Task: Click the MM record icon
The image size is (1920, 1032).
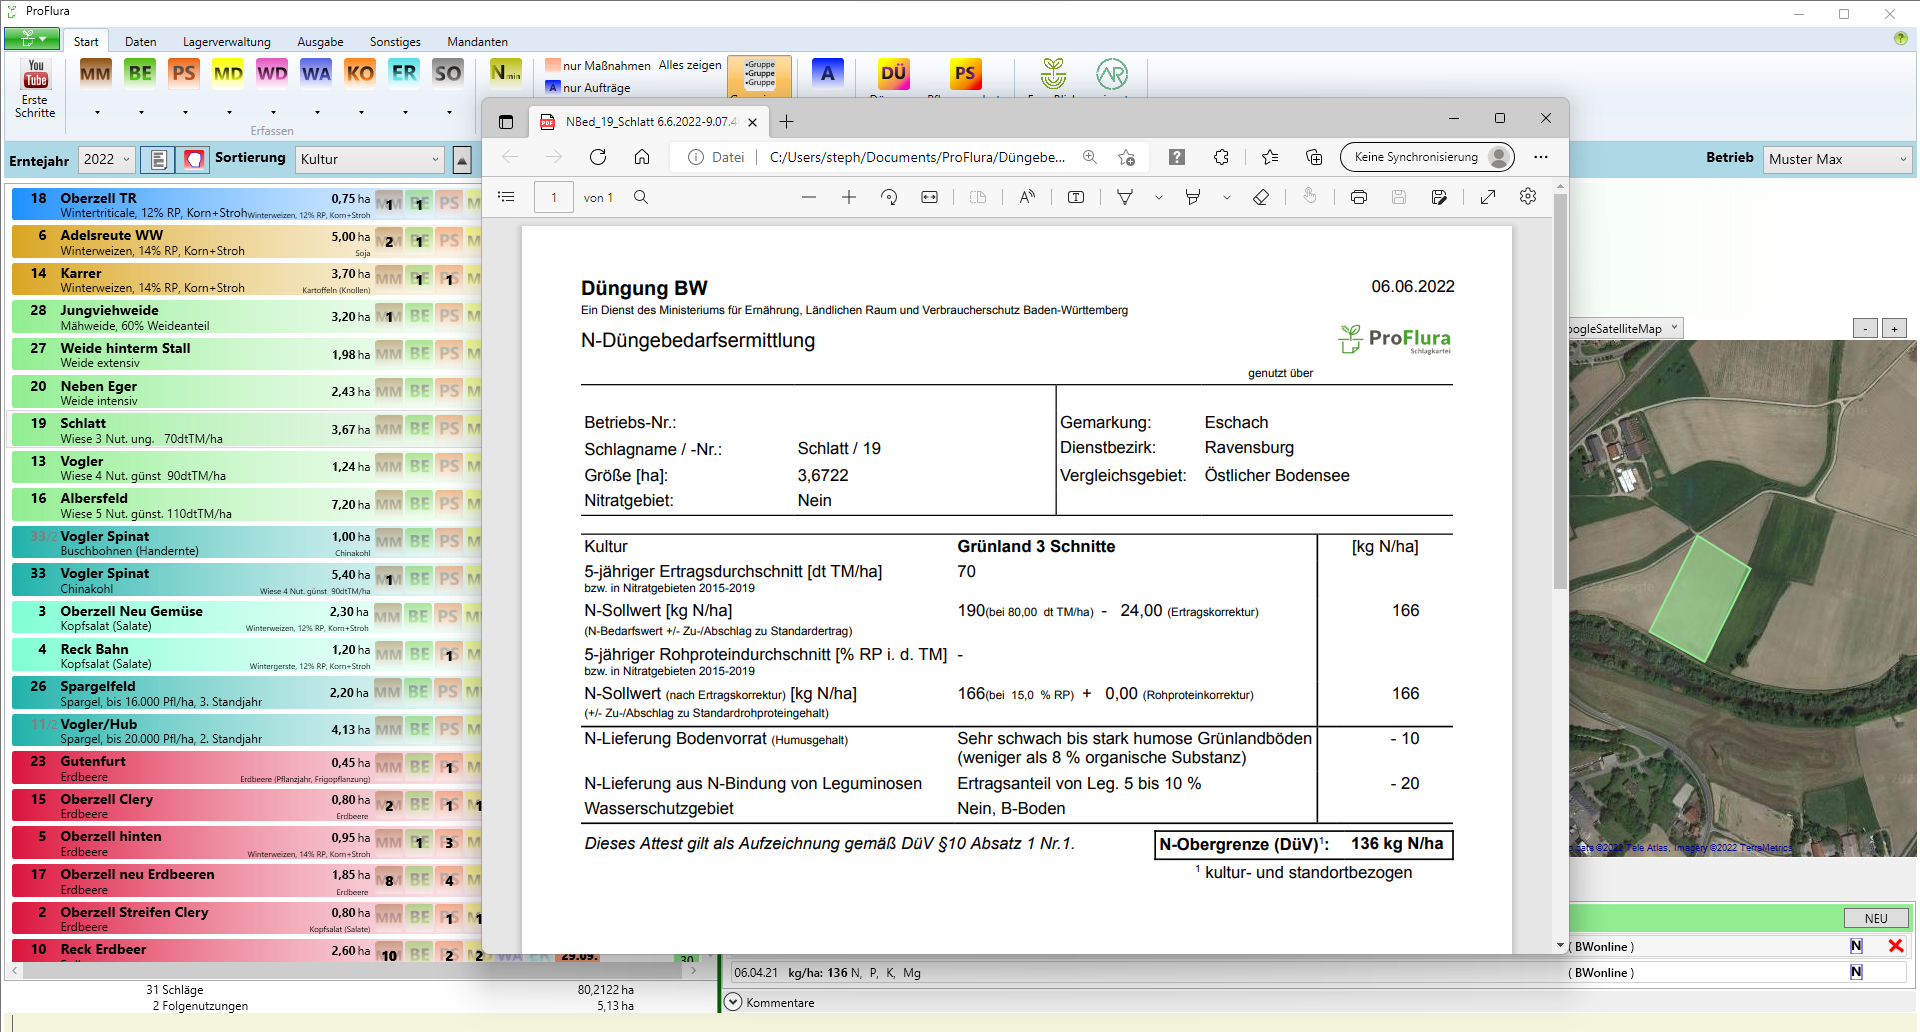Action: click(95, 73)
